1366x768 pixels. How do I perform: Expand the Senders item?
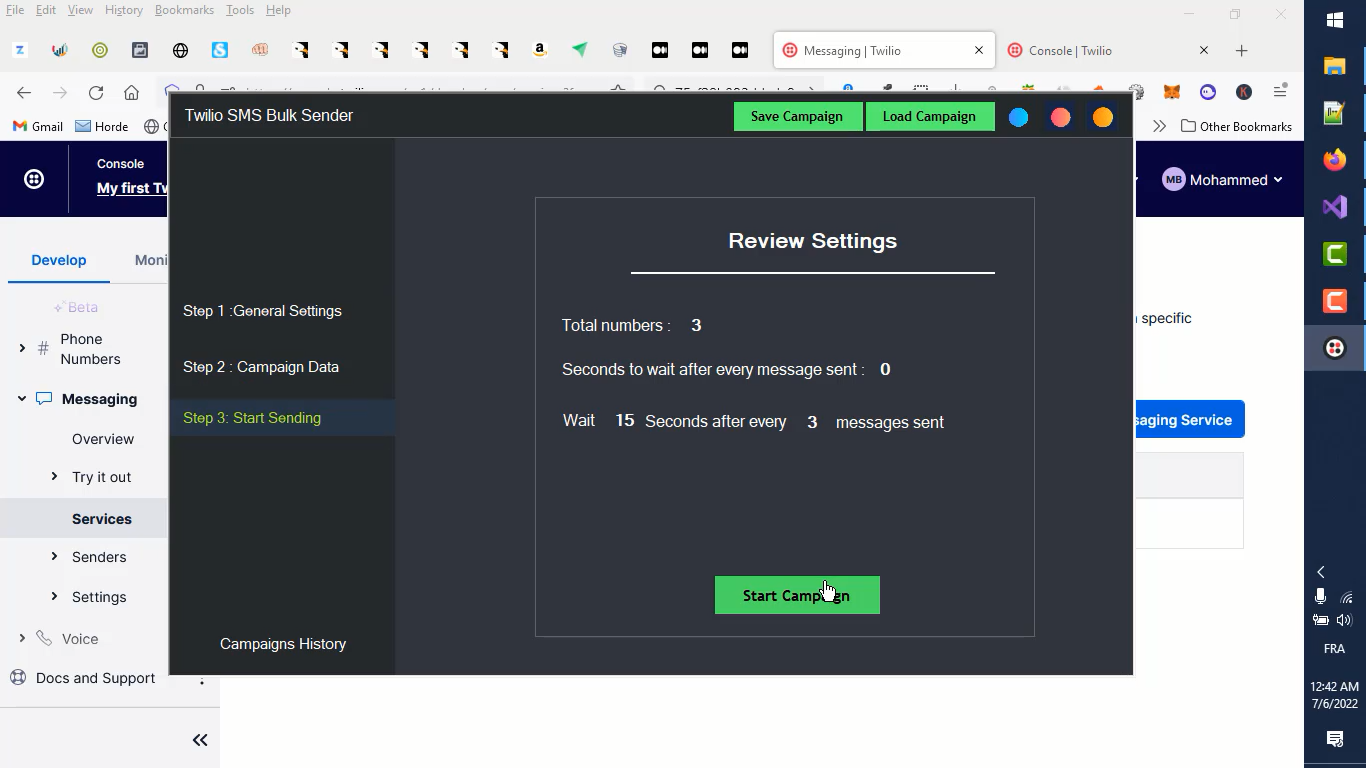tap(54, 556)
